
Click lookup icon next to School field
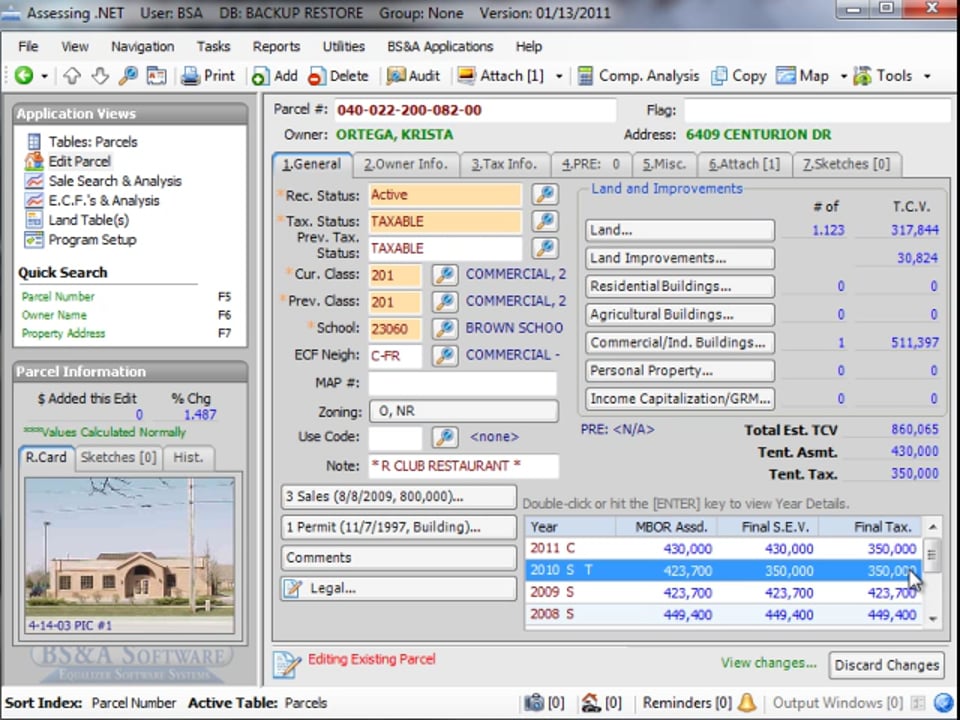pos(445,328)
